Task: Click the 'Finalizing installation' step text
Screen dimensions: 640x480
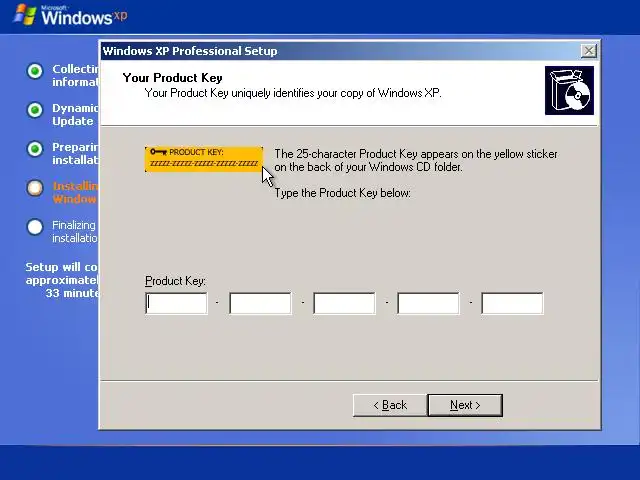Action: pos(75,232)
